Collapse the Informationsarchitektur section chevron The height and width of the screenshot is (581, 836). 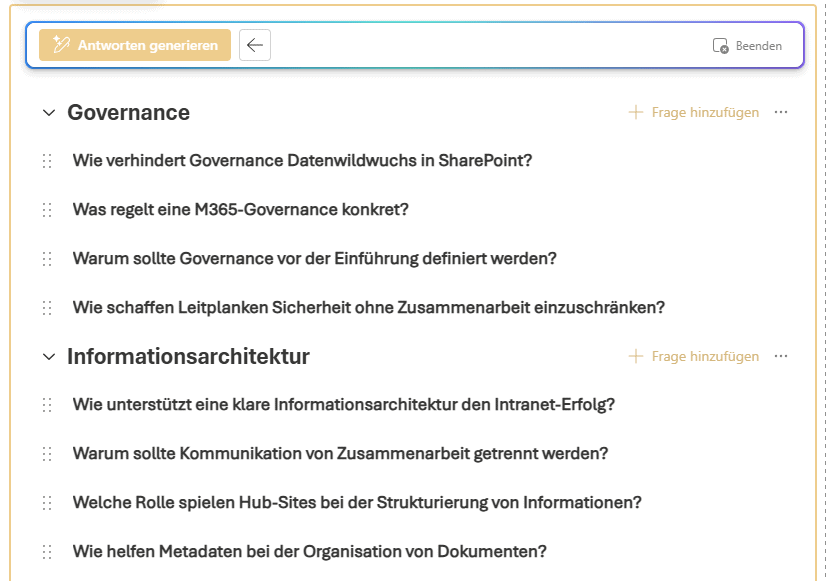pyautogui.click(x=49, y=357)
